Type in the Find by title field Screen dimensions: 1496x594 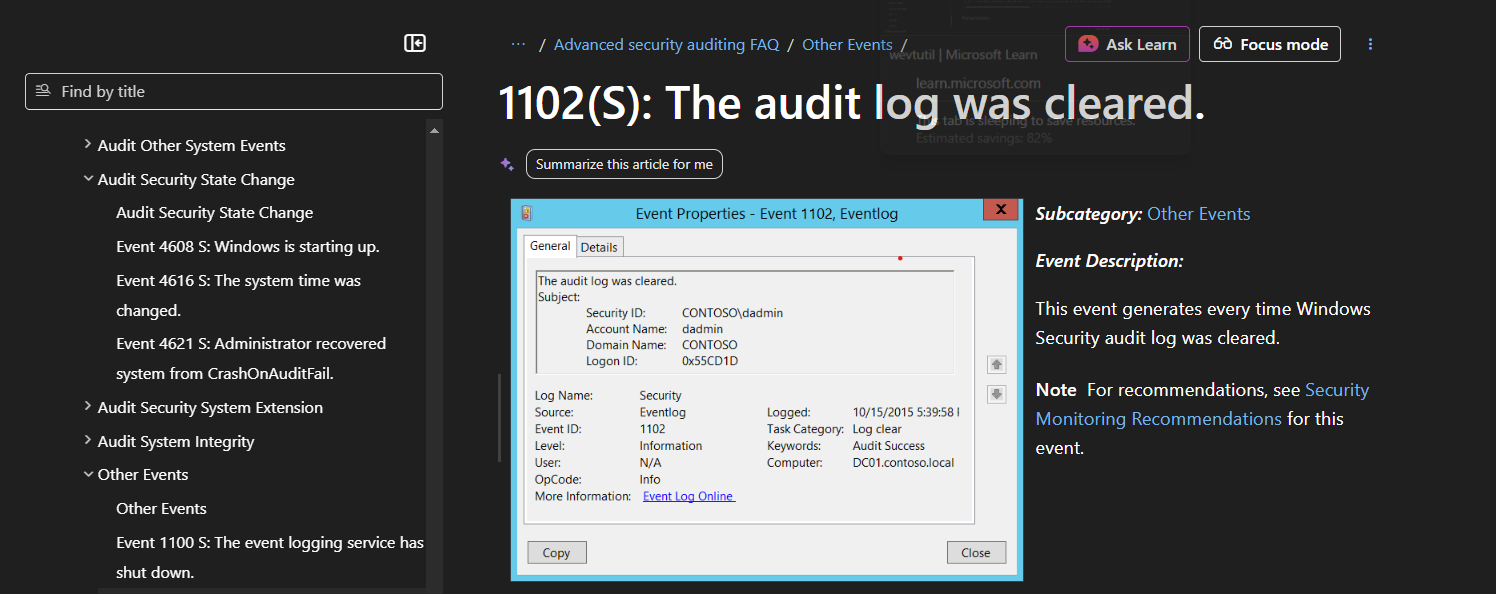coord(234,91)
